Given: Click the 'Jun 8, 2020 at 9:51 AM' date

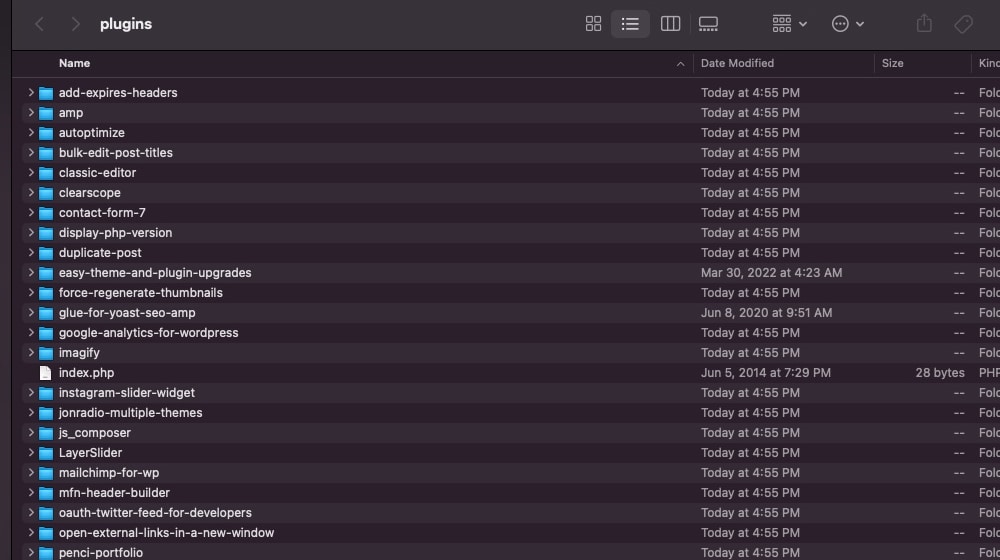Looking at the screenshot, I should pyautogui.click(x=766, y=313).
